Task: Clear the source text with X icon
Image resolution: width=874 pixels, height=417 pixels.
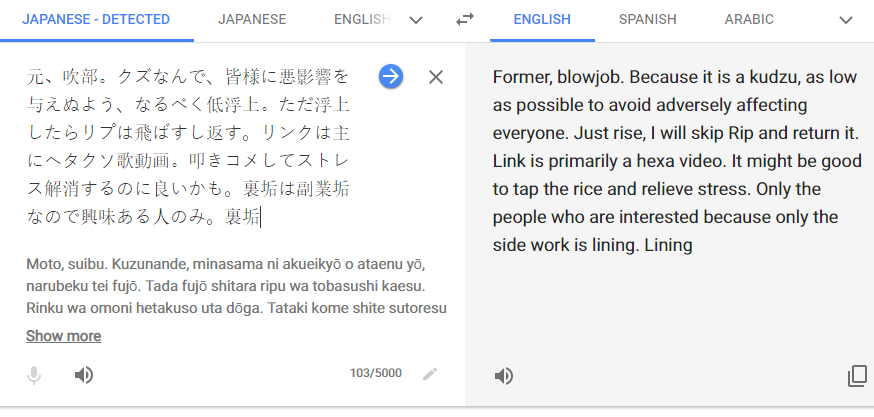Action: [436, 77]
